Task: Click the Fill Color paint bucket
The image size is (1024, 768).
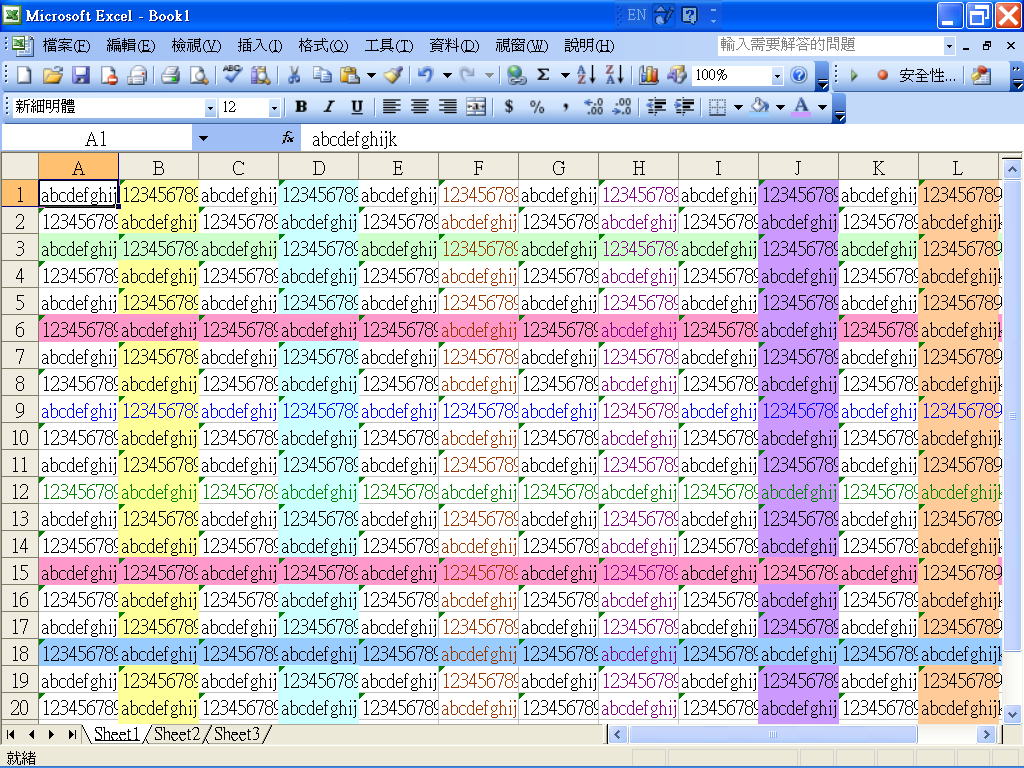Action: click(x=760, y=107)
